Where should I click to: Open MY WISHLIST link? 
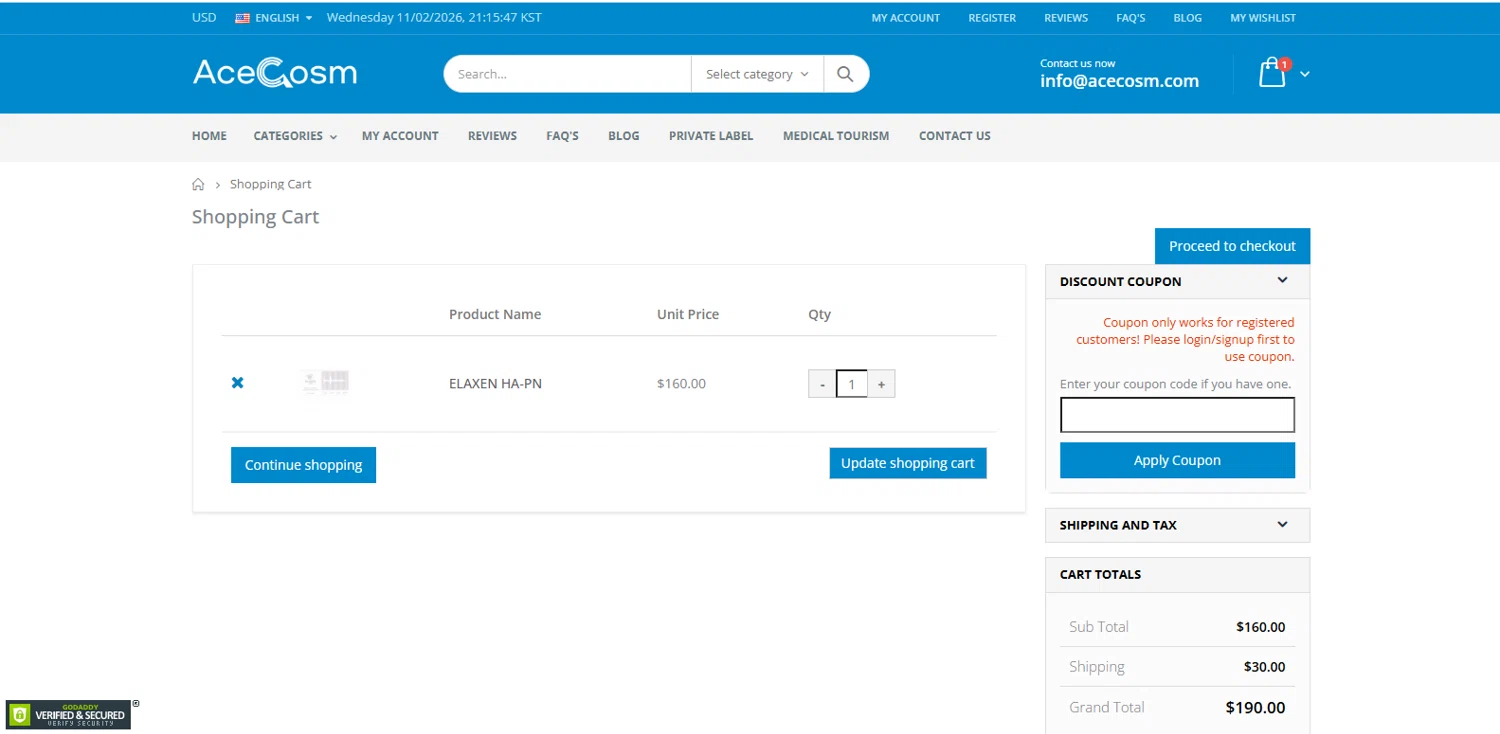[1263, 18]
